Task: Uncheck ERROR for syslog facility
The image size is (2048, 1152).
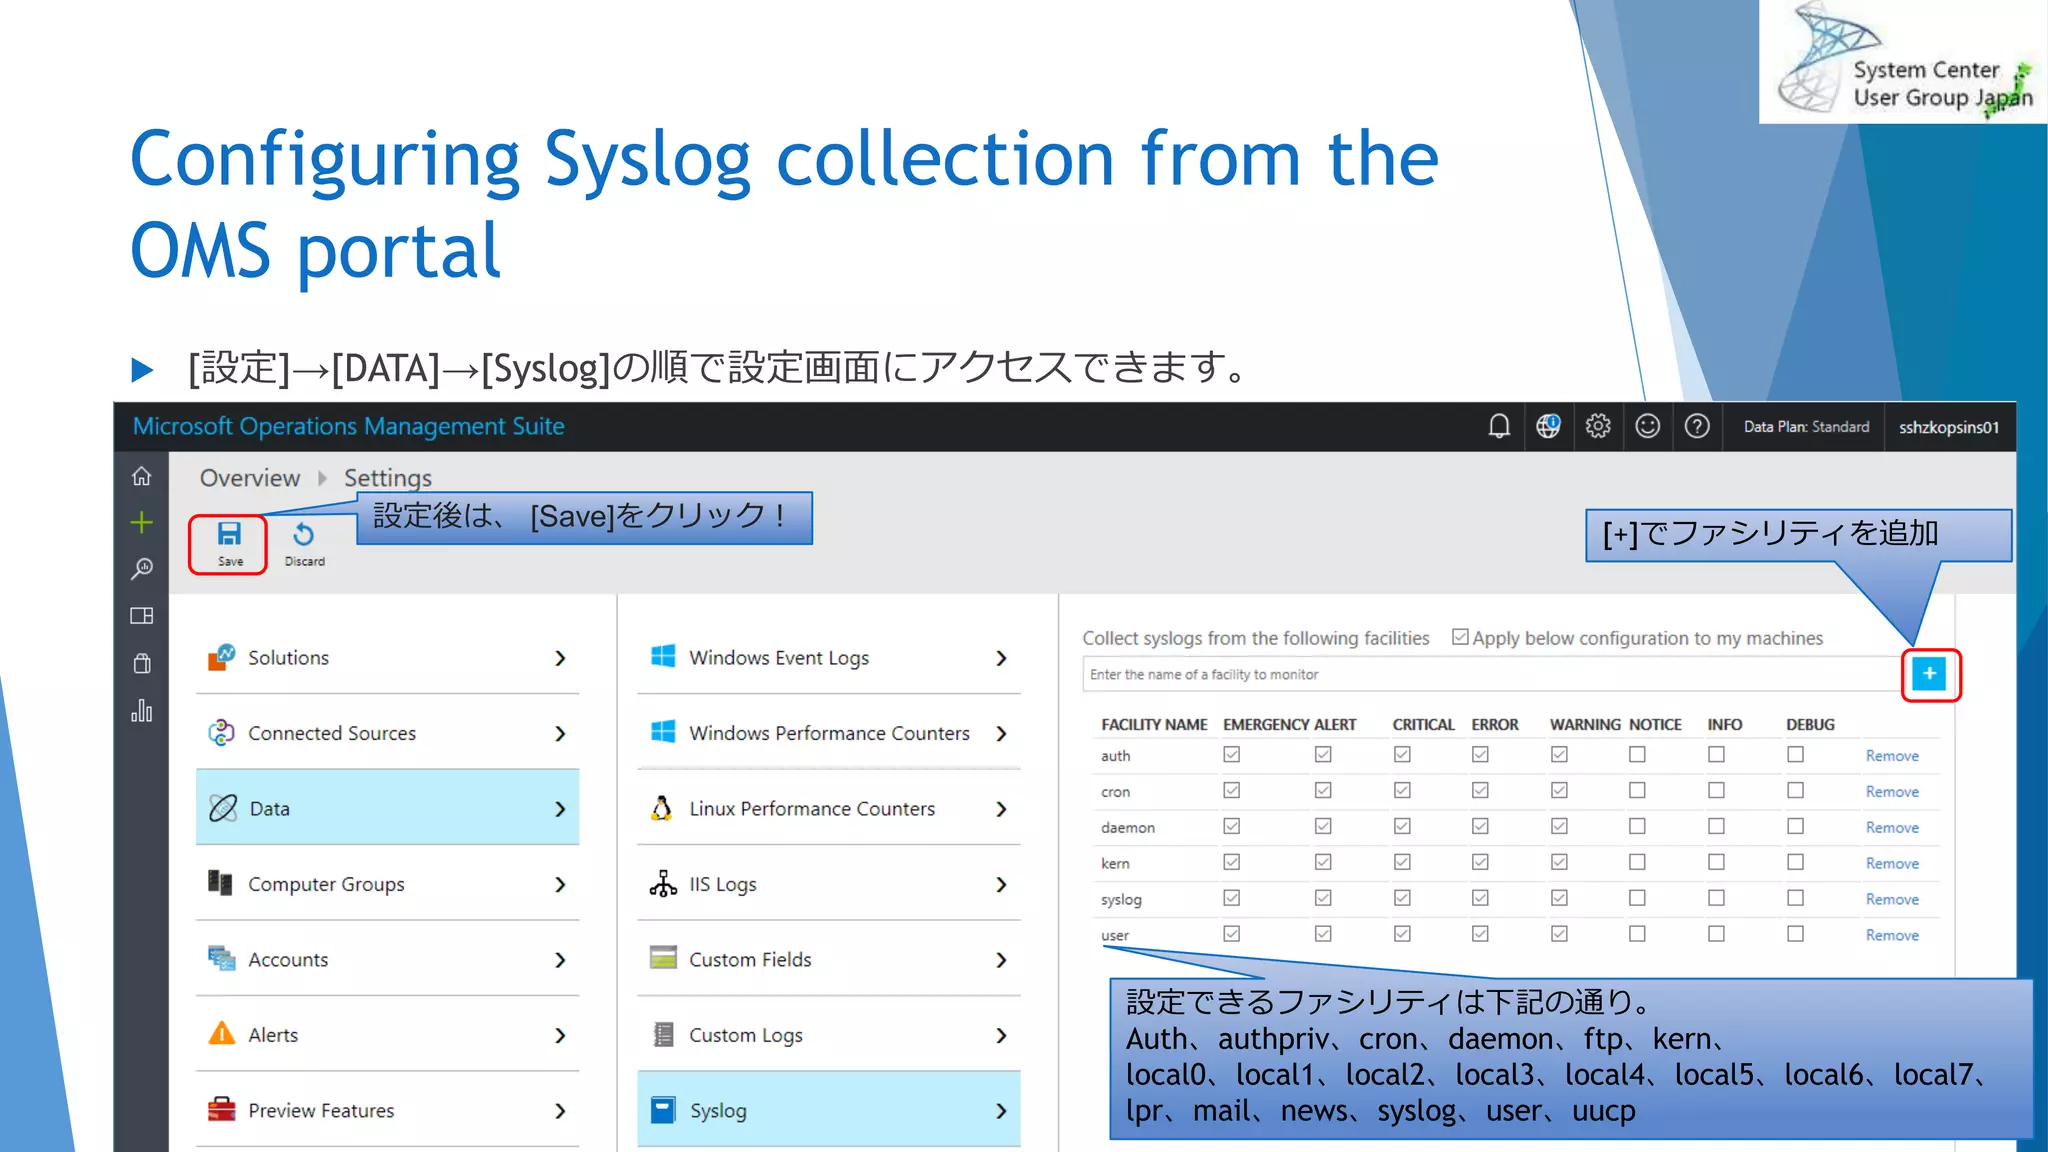Action: pos(1480,898)
